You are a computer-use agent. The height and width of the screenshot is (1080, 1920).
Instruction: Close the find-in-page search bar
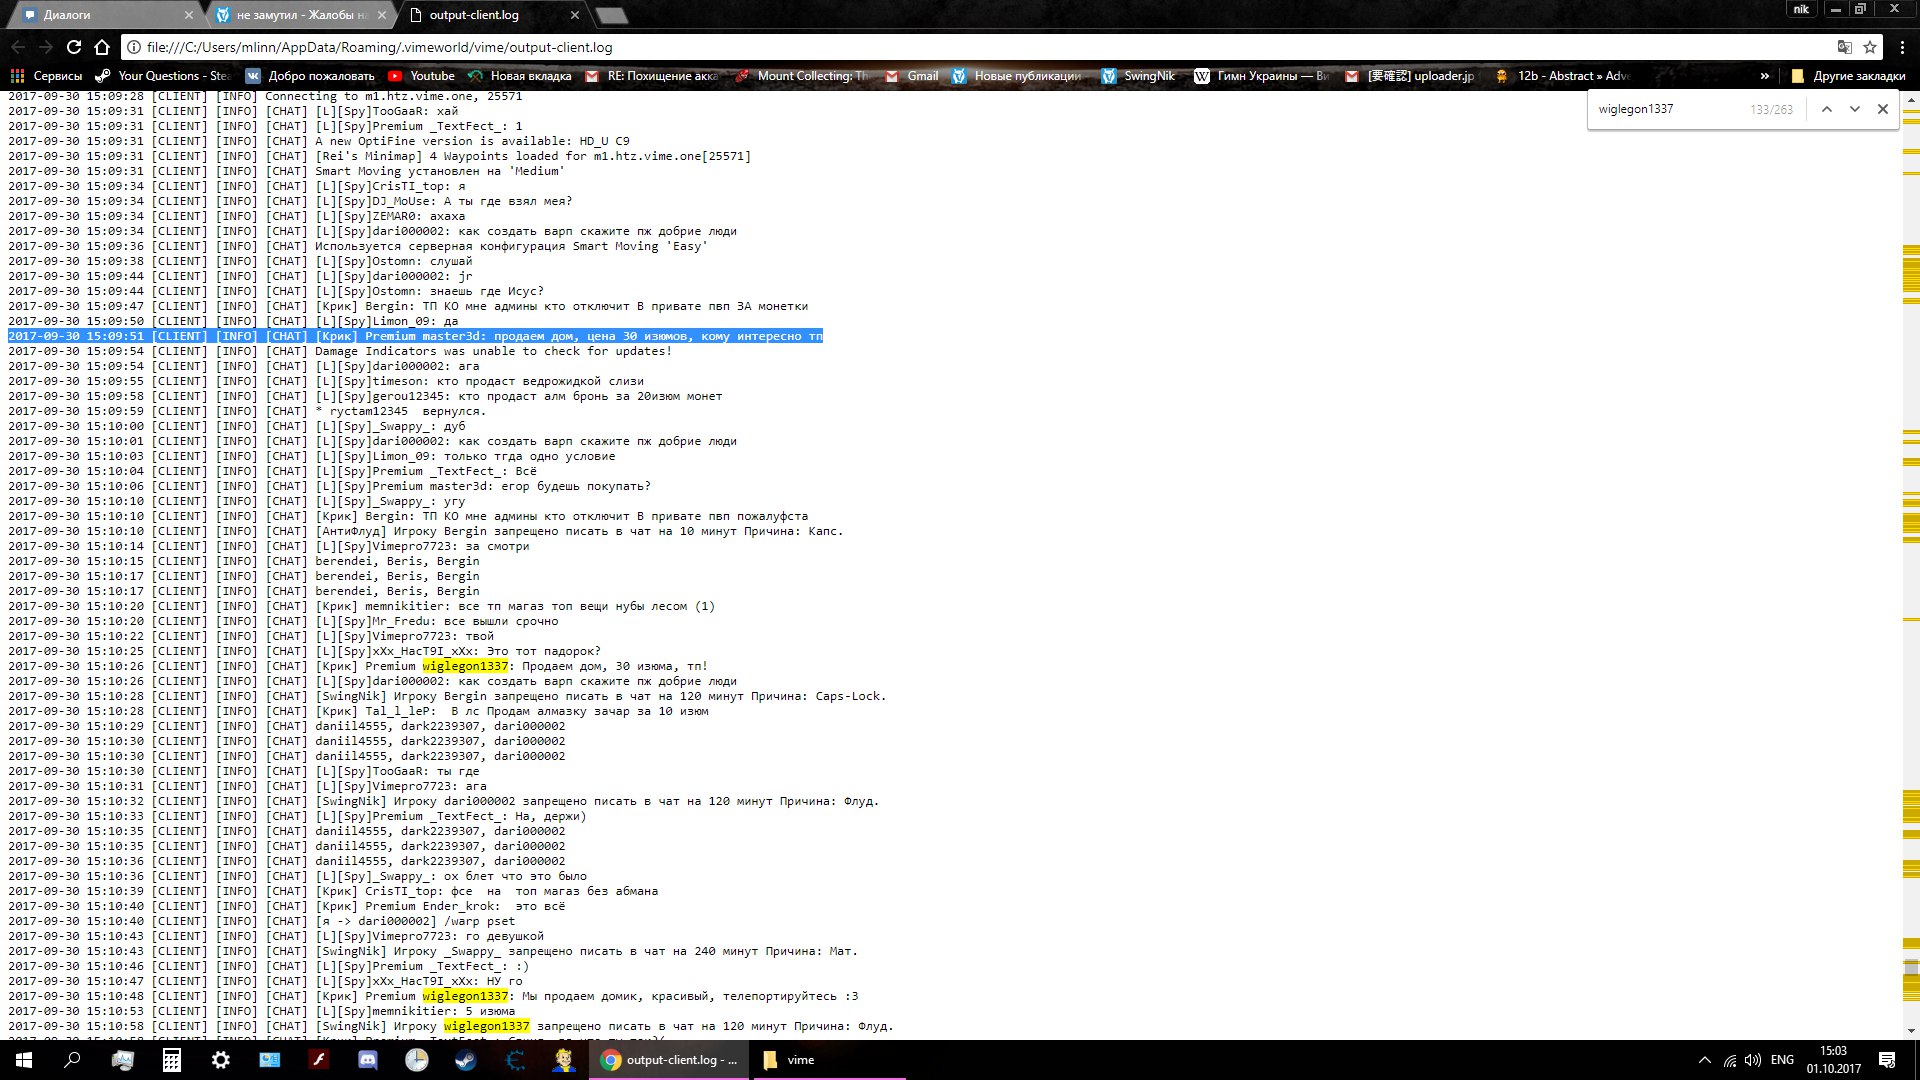tap(1882, 109)
